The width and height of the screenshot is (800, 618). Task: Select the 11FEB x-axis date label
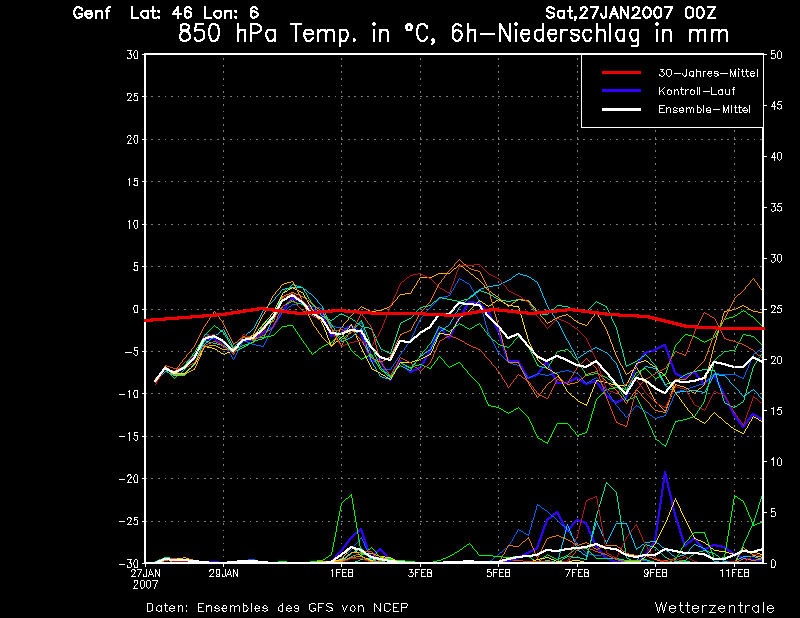734,574
